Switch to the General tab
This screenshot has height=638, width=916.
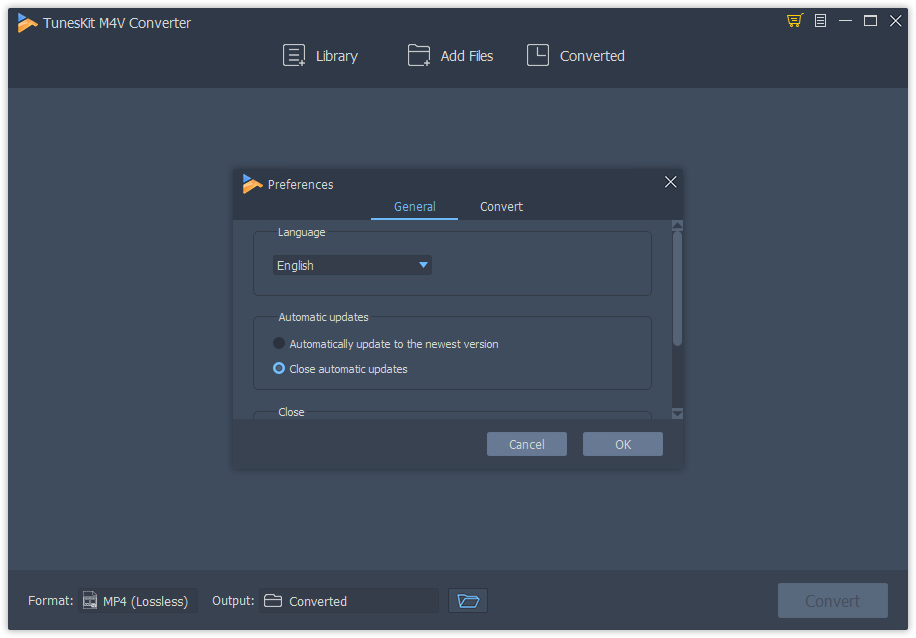click(414, 206)
